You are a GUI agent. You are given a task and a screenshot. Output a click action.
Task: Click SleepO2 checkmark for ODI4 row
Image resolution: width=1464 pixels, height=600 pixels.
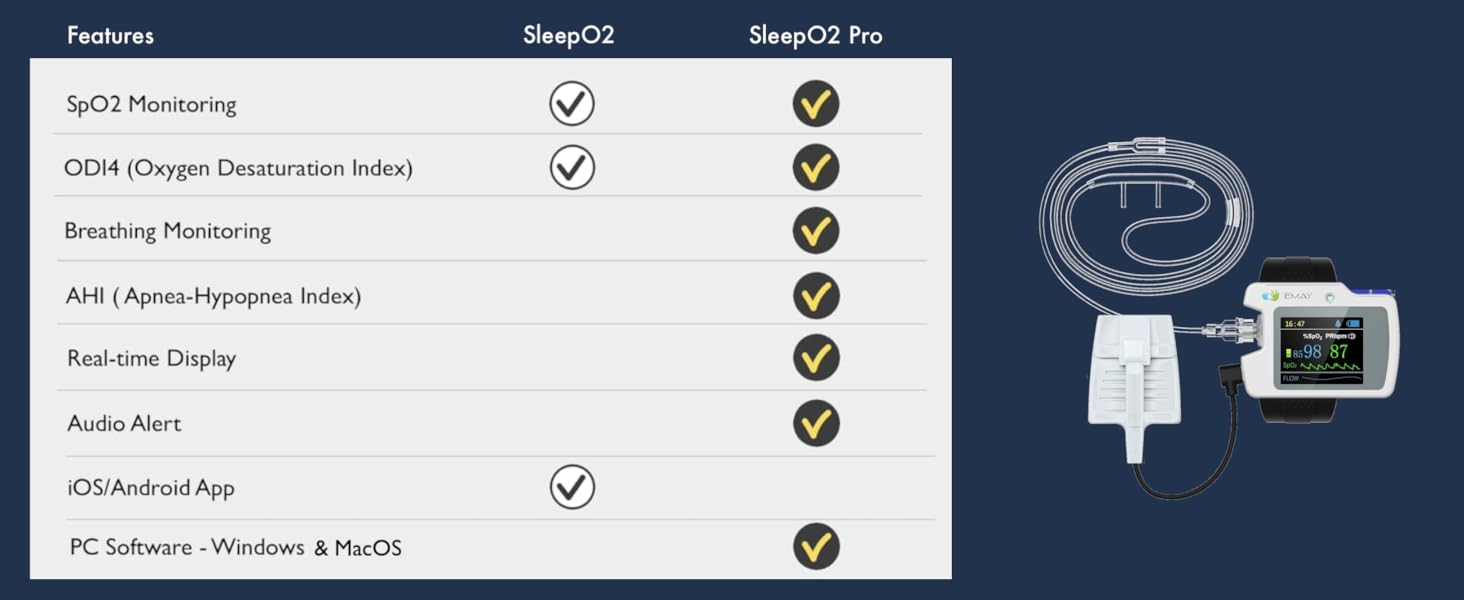(572, 168)
